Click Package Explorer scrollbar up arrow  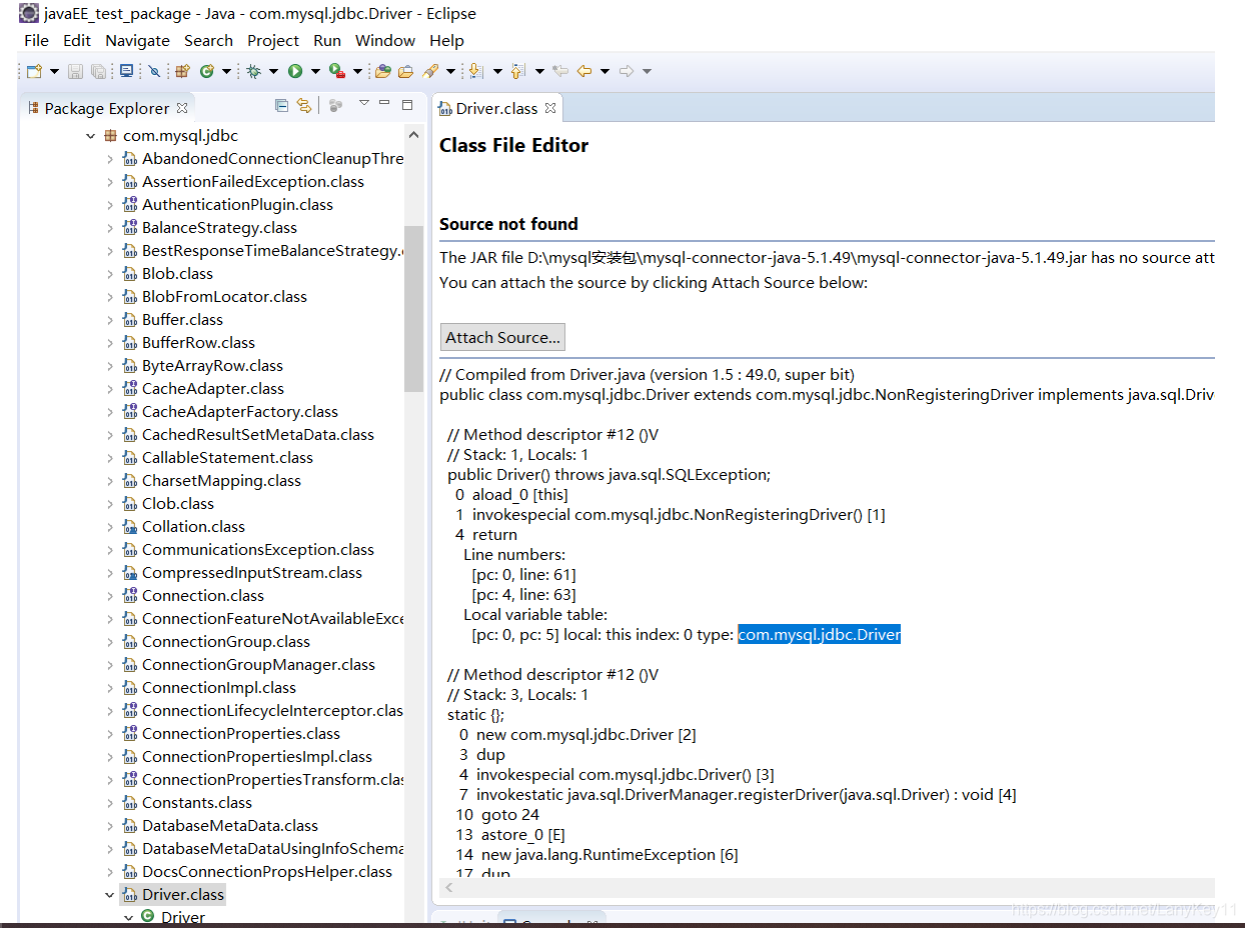[x=414, y=134]
